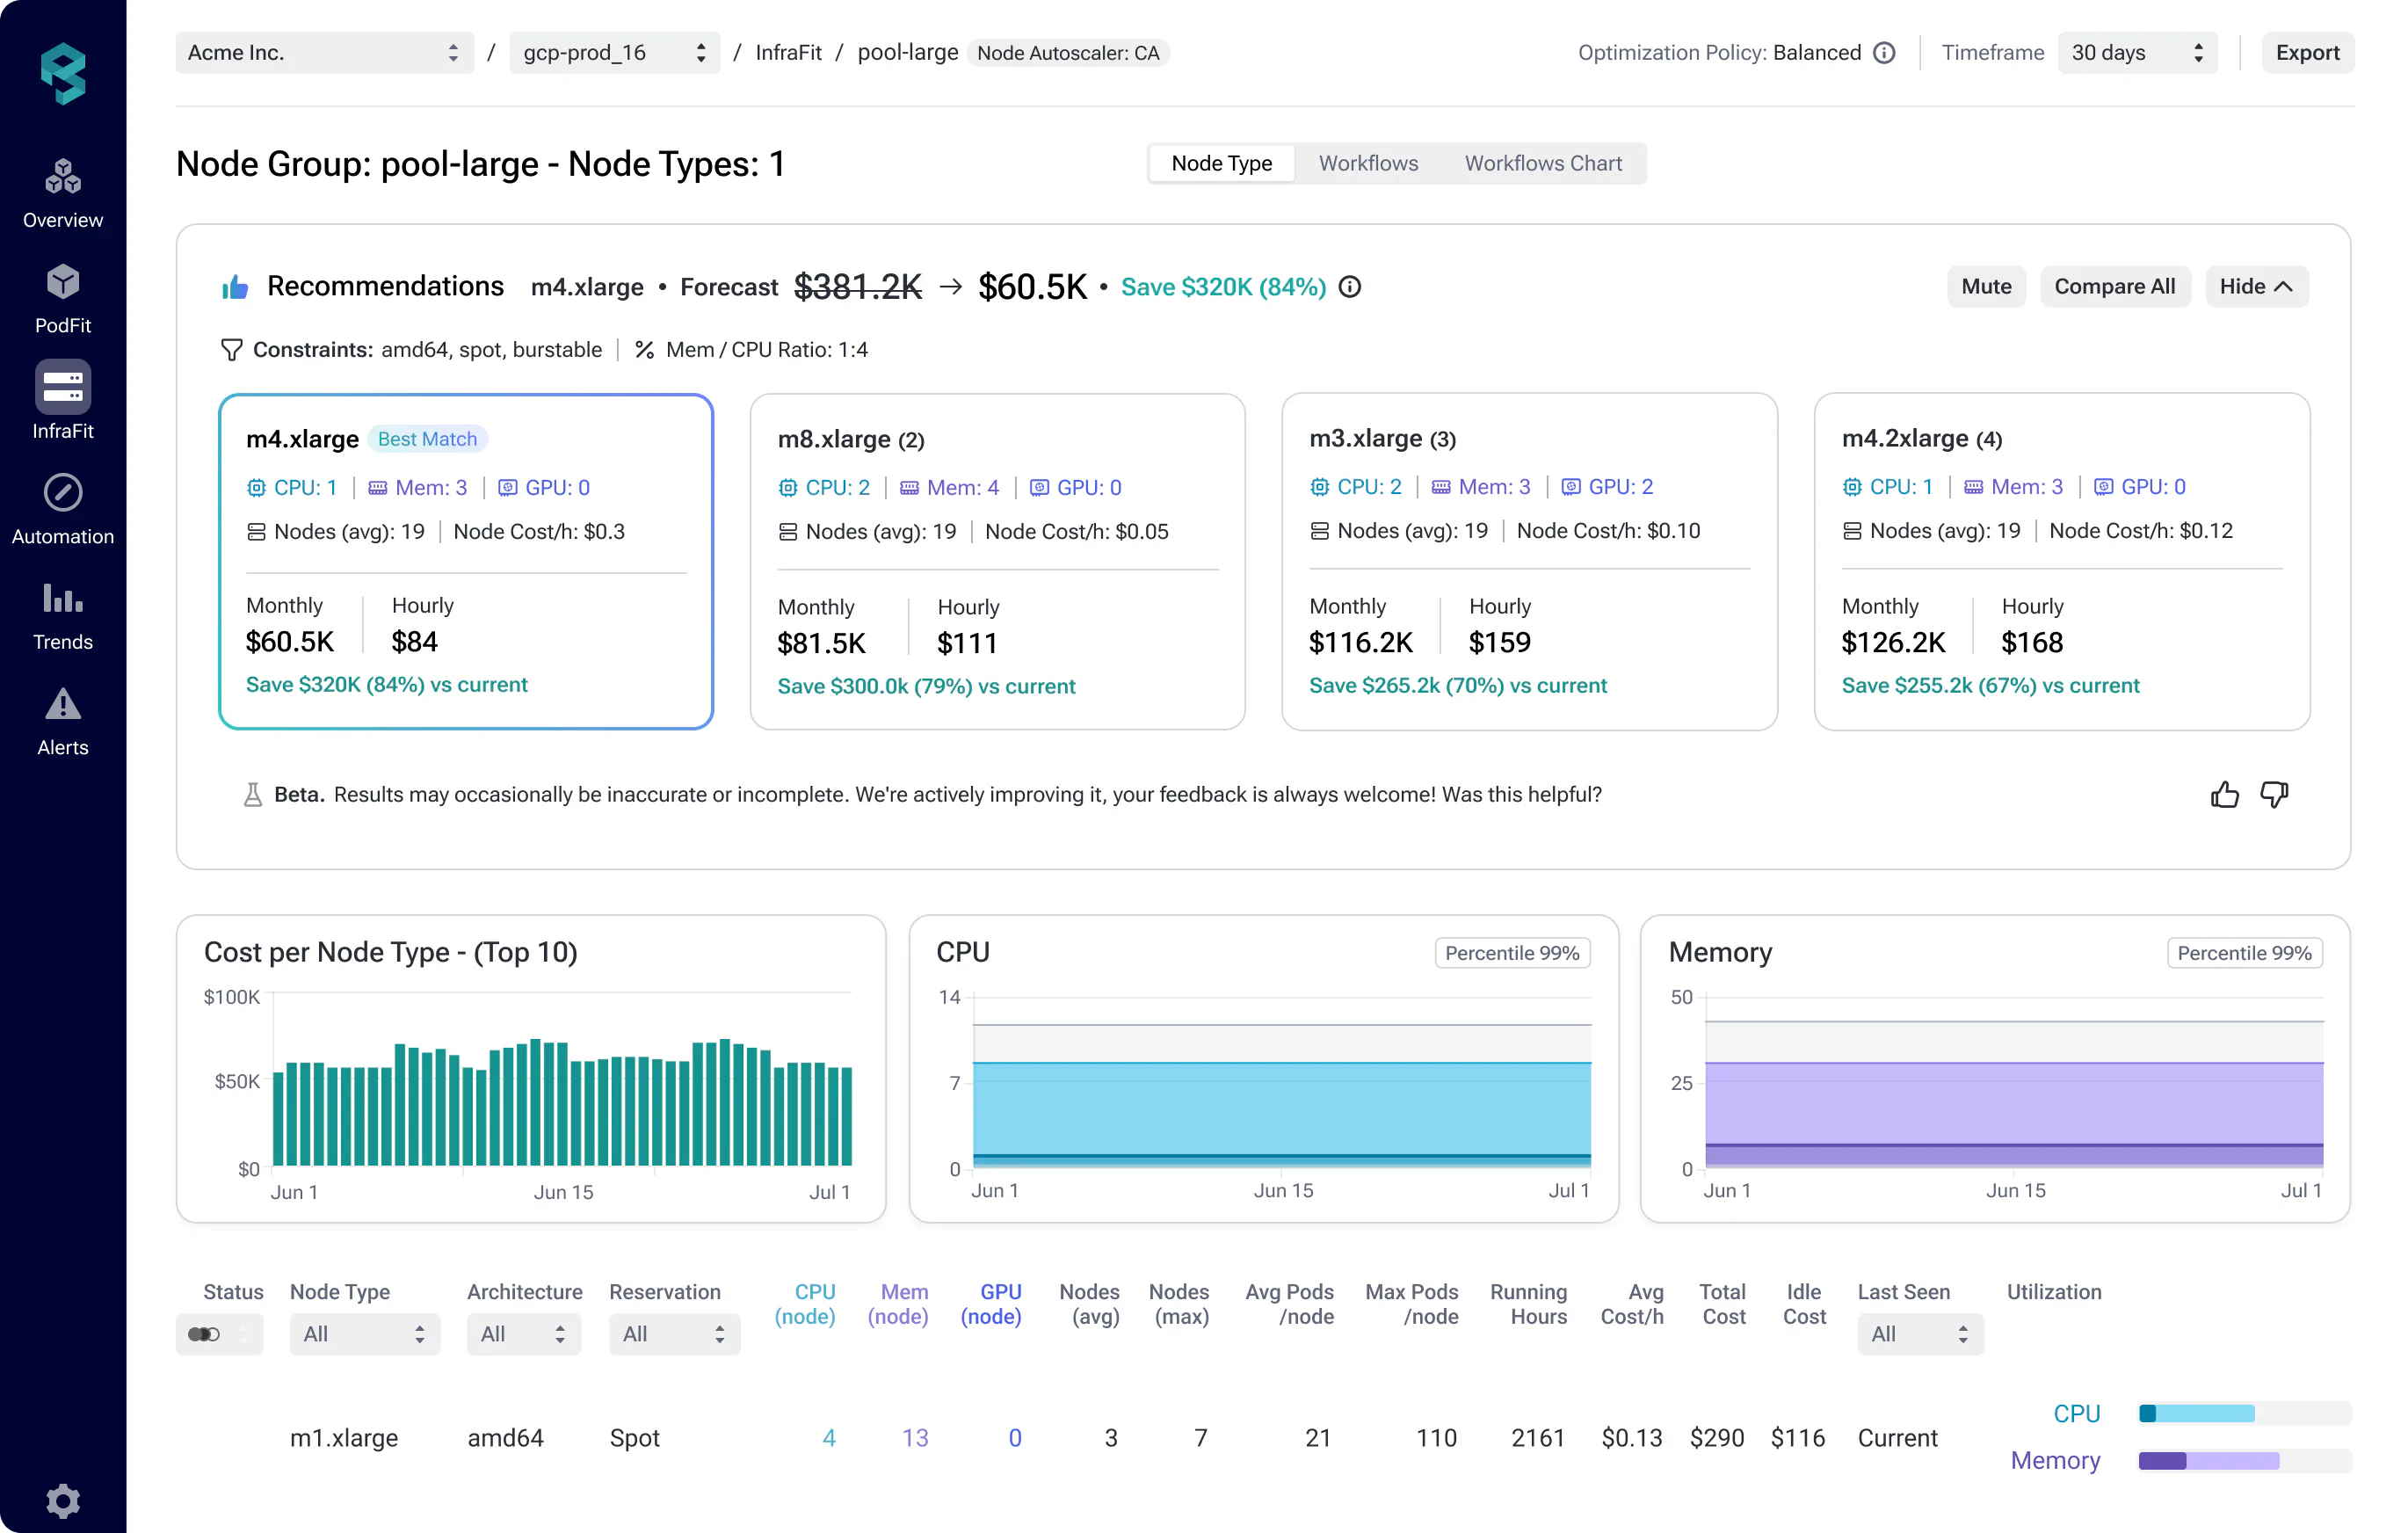The height and width of the screenshot is (1533, 2408).
Task: Click the Constraints filter funnel icon
Action: [x=231, y=350]
